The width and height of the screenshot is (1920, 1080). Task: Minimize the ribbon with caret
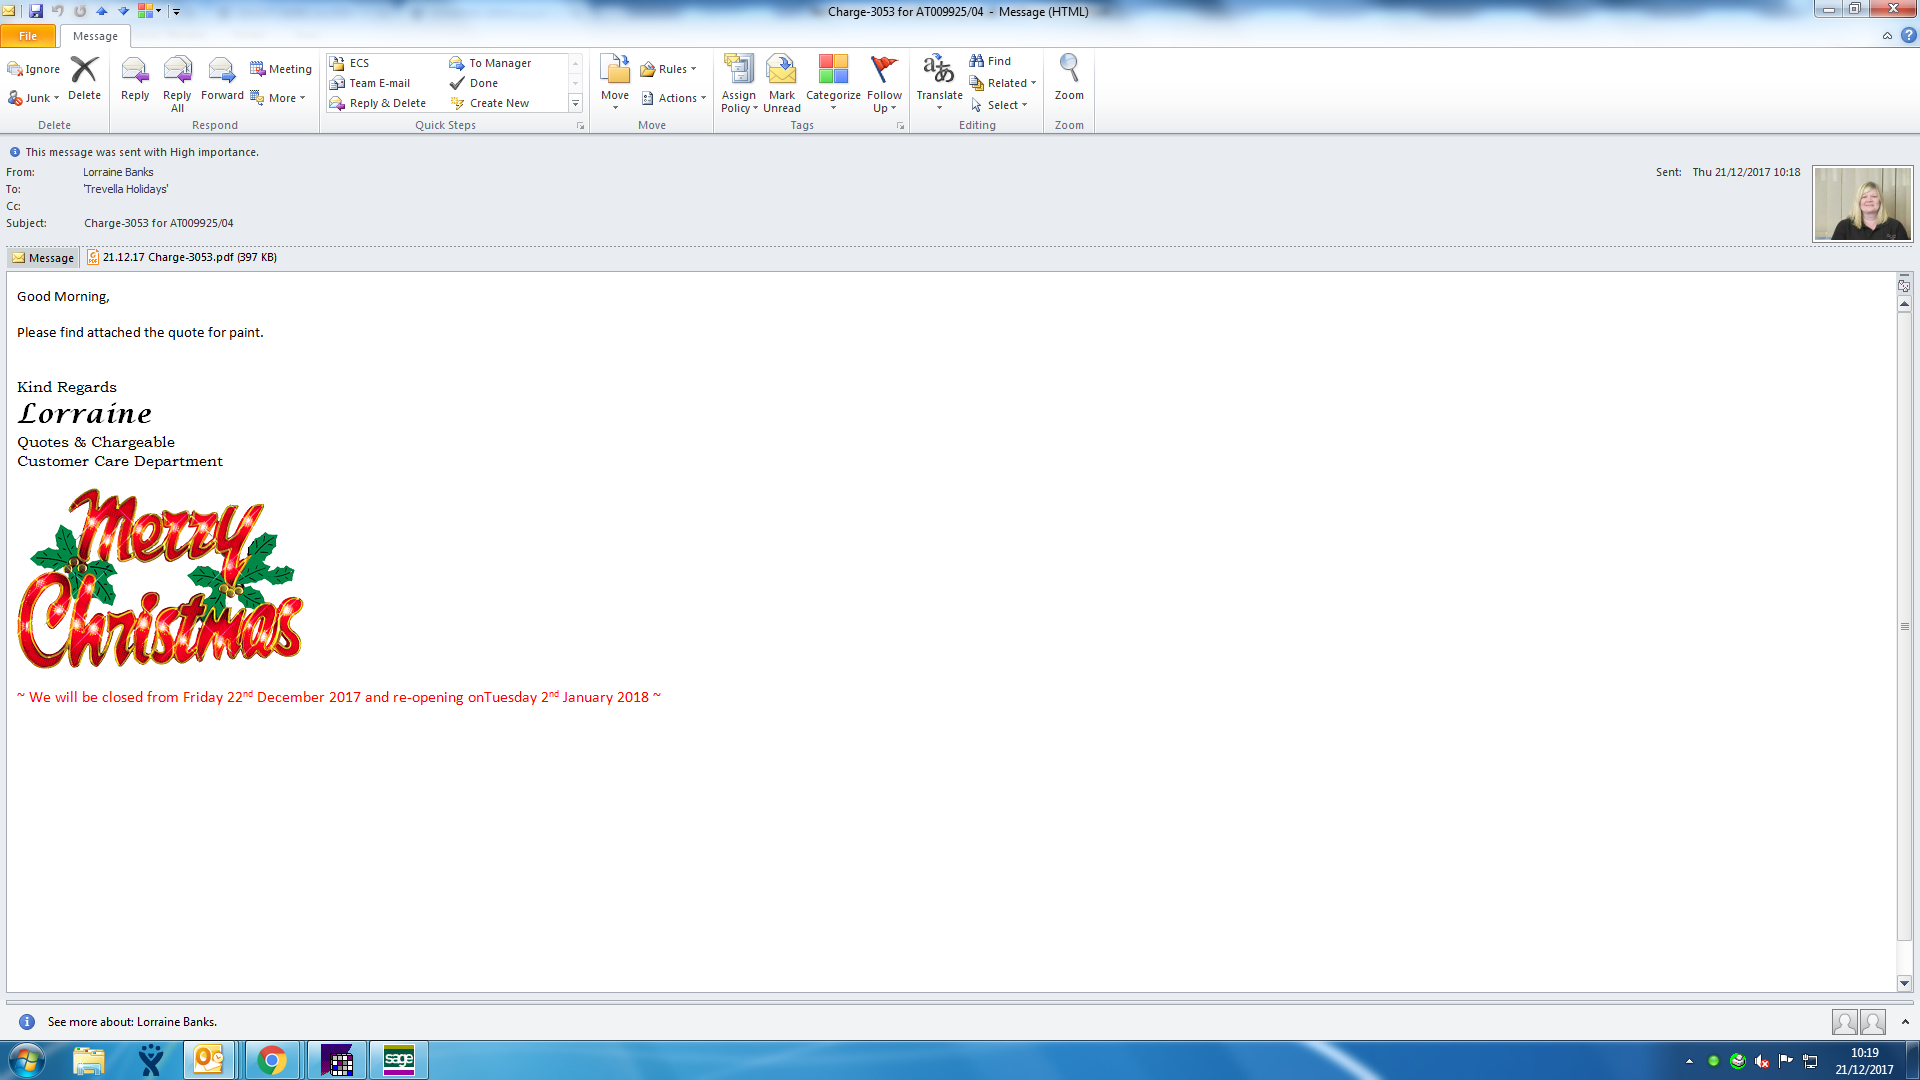tap(1887, 36)
